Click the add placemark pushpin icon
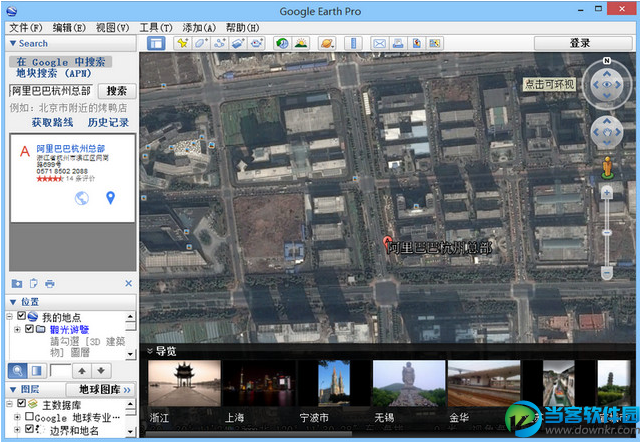 (x=182, y=43)
